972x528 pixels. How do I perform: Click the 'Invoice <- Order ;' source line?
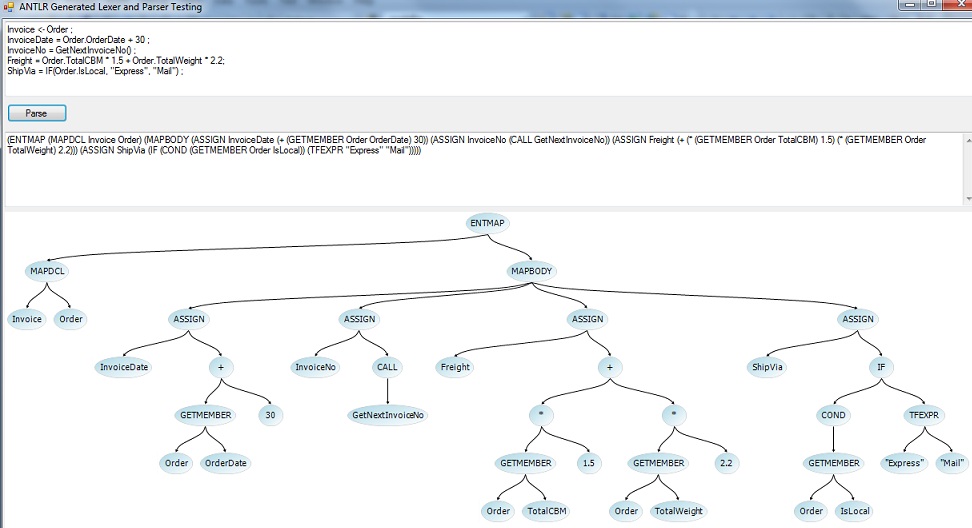pyautogui.click(x=40, y=29)
